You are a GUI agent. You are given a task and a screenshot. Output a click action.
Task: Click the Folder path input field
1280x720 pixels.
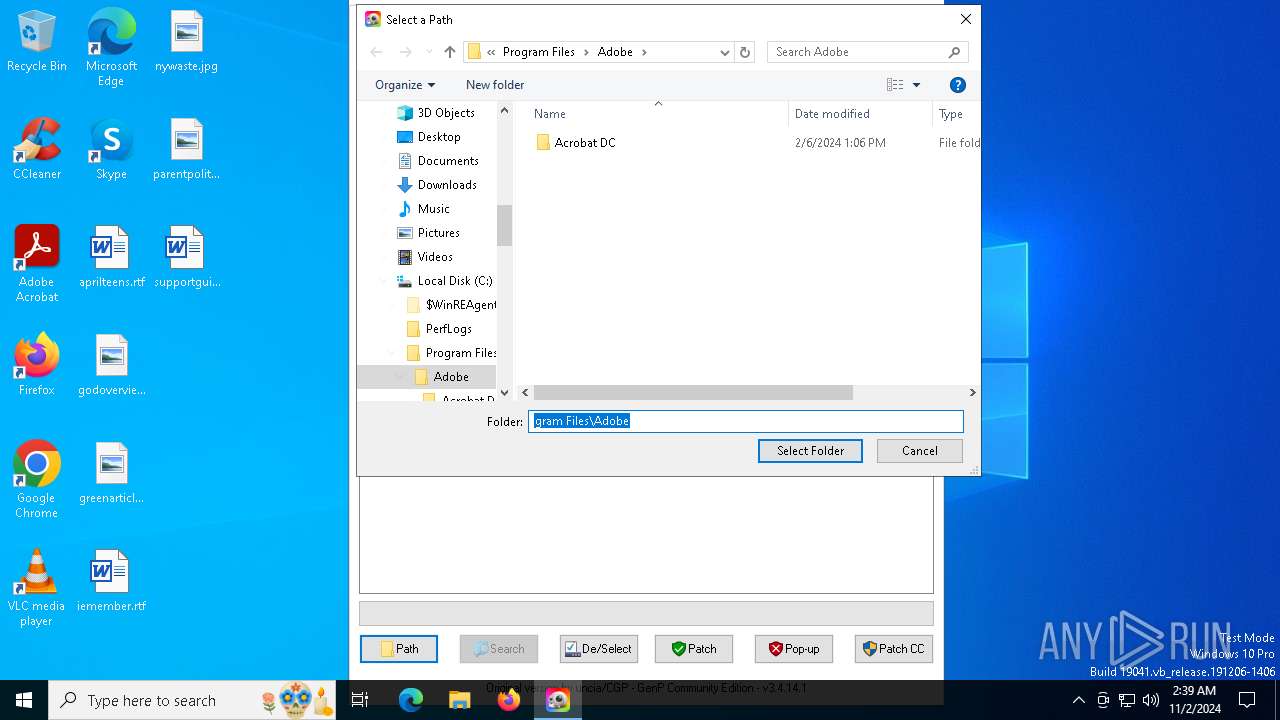coord(746,421)
